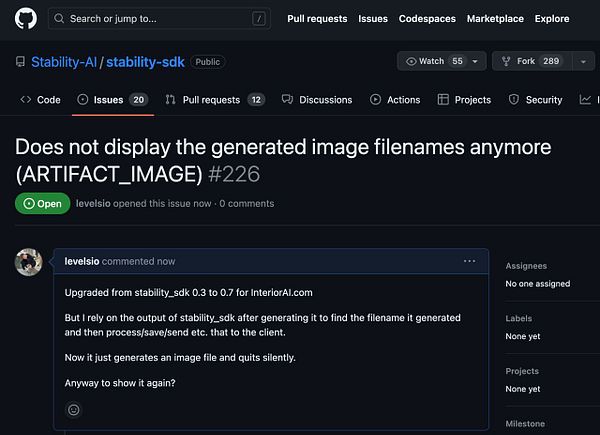
Task: Click the issues counter badge showing 20
Action: [x=139, y=100]
